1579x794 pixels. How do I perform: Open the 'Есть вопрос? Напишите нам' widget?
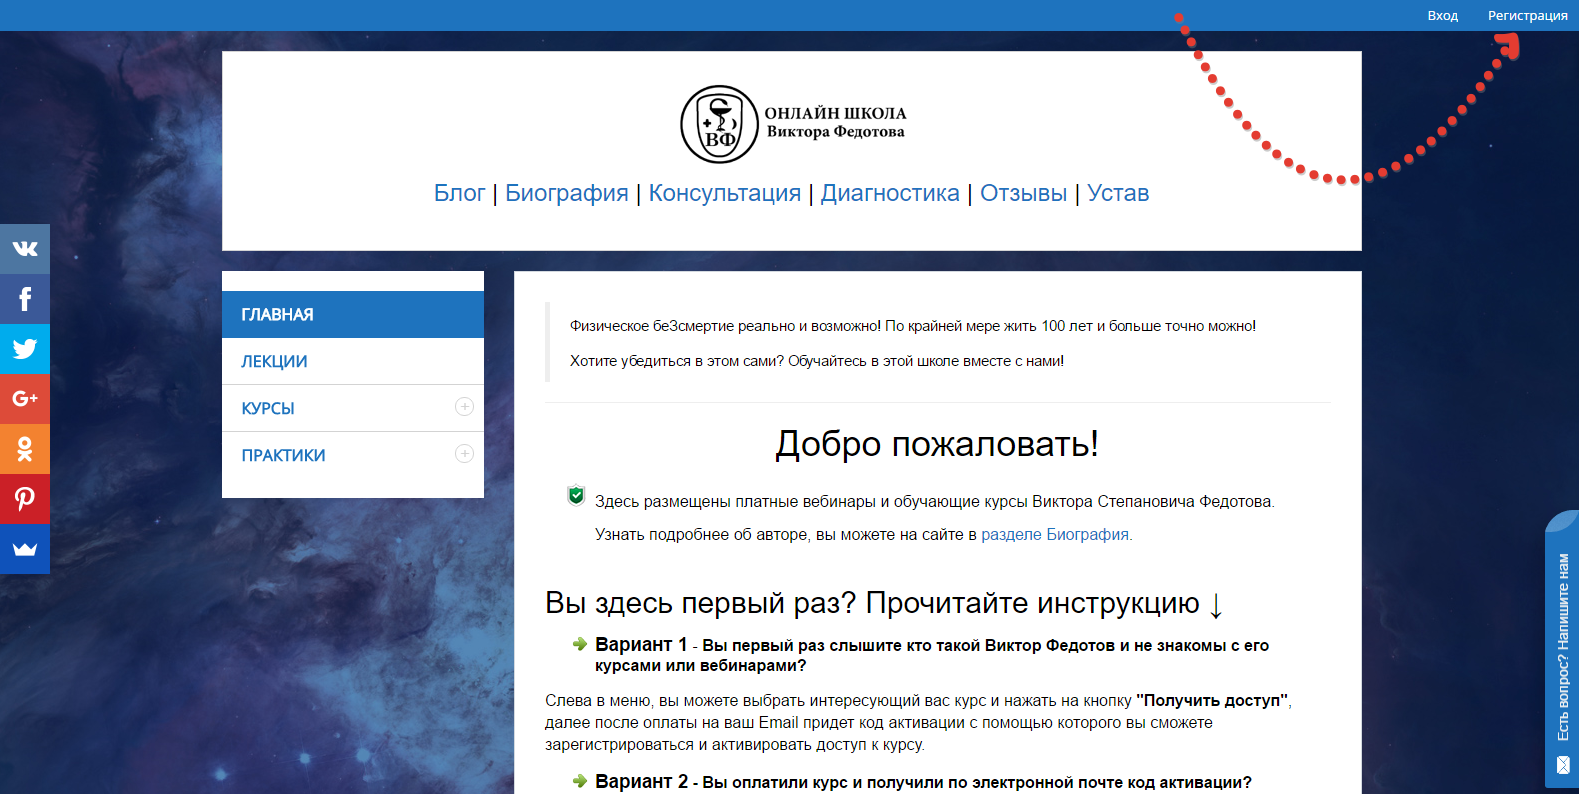pyautogui.click(x=1563, y=647)
